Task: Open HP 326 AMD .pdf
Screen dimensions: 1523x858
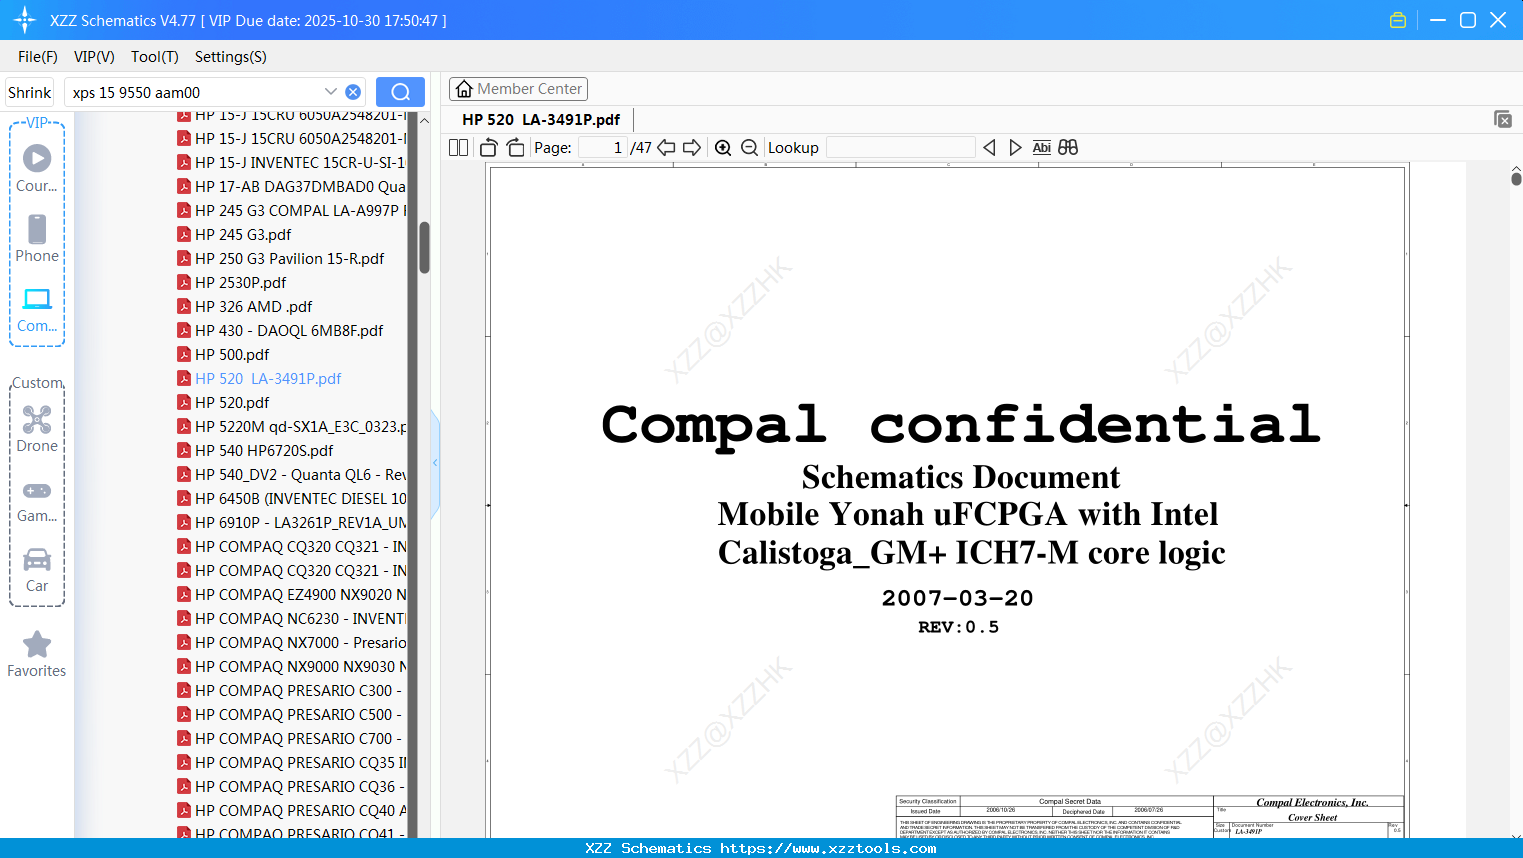Action: 245,306
